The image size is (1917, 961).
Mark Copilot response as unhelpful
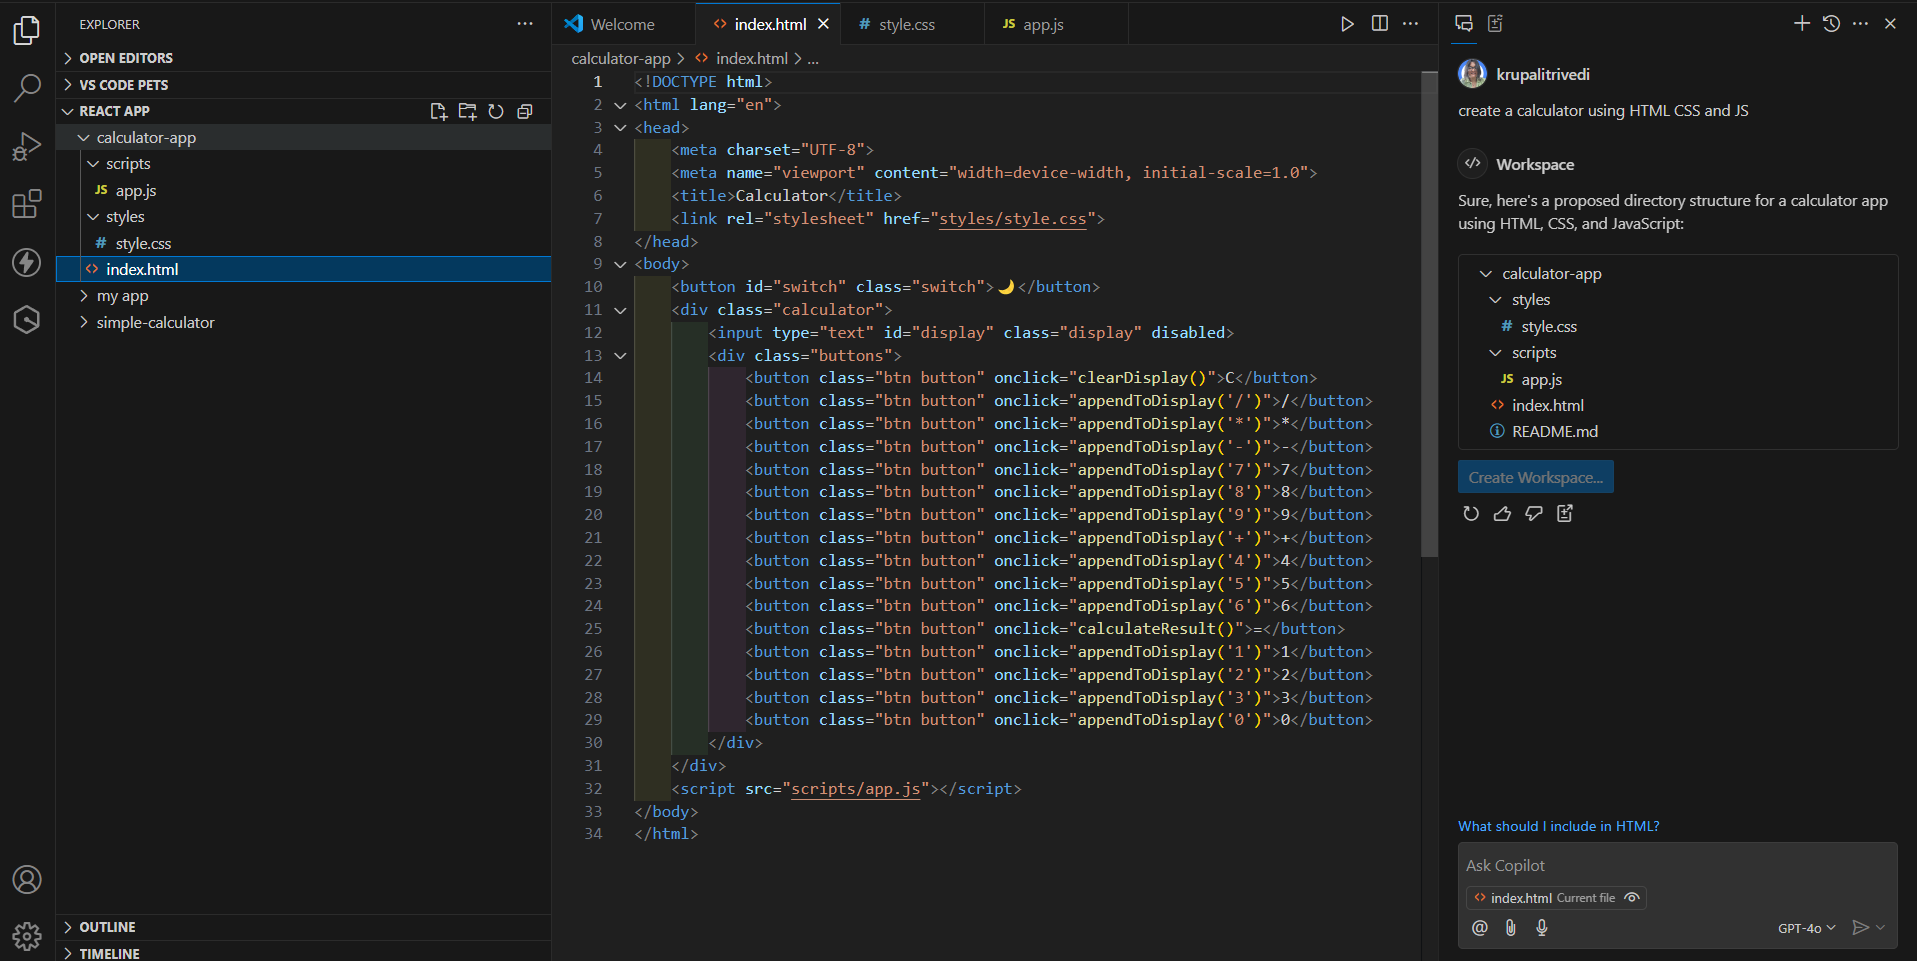(1534, 514)
